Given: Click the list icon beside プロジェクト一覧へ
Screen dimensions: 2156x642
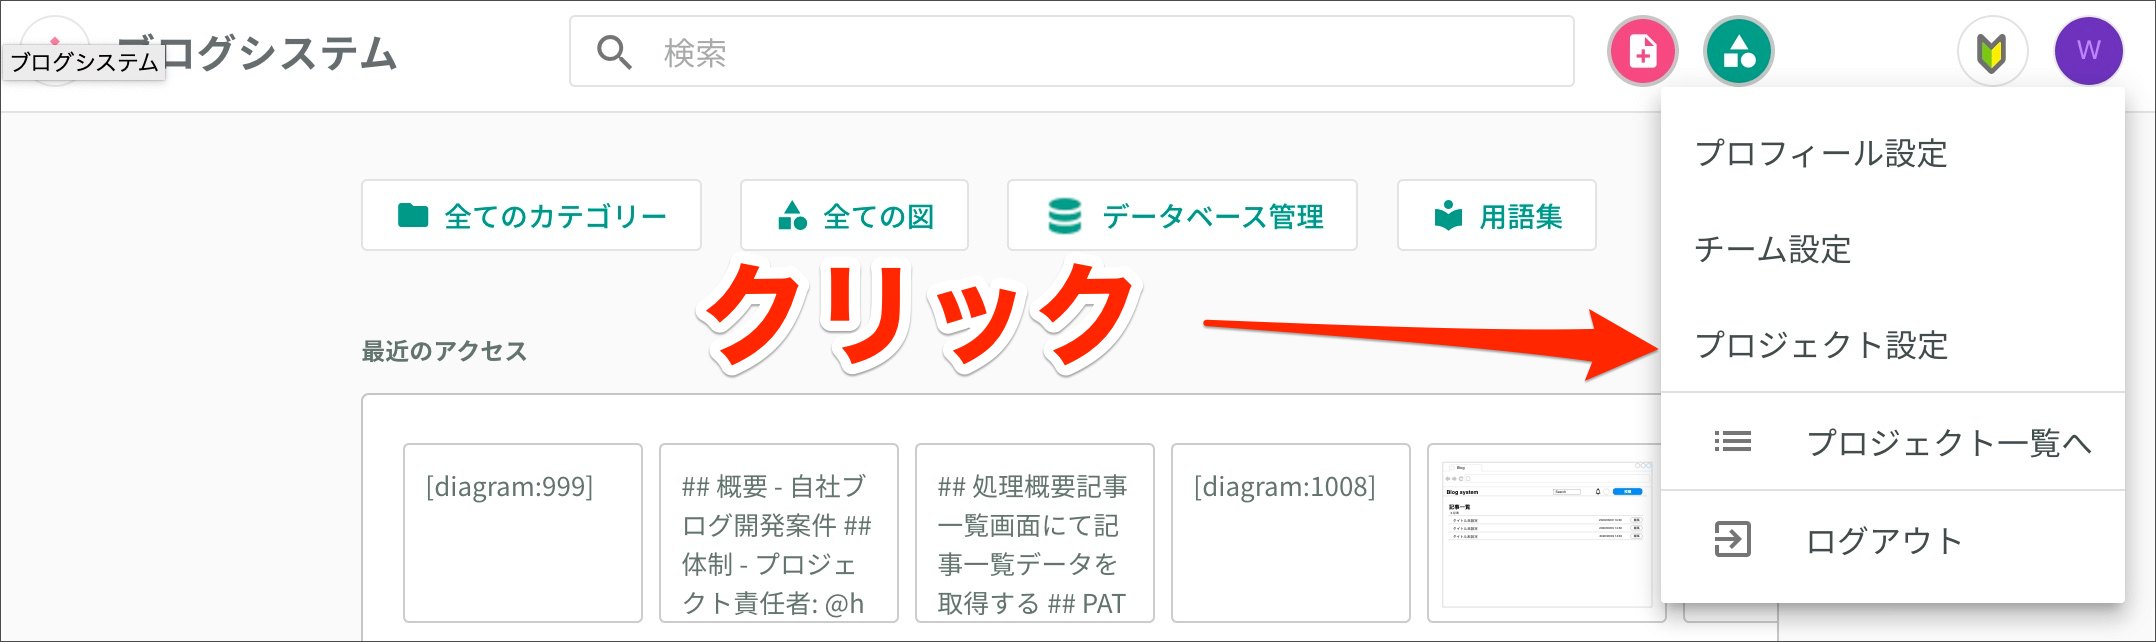Looking at the screenshot, I should (1732, 442).
